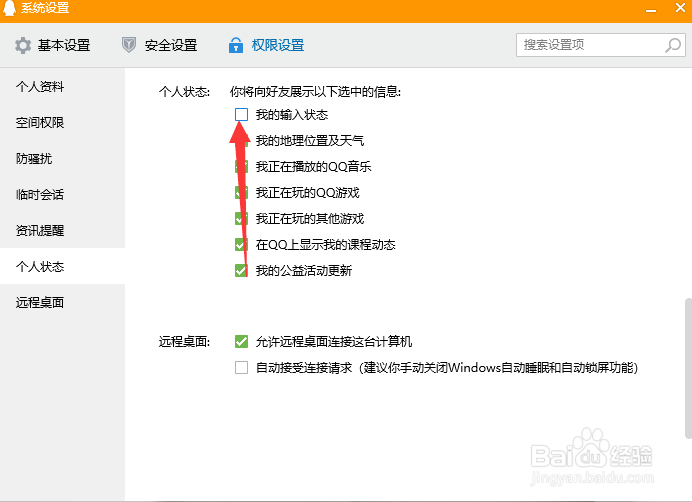
Task: Close the 系统设置 window
Action: [x=680, y=8]
